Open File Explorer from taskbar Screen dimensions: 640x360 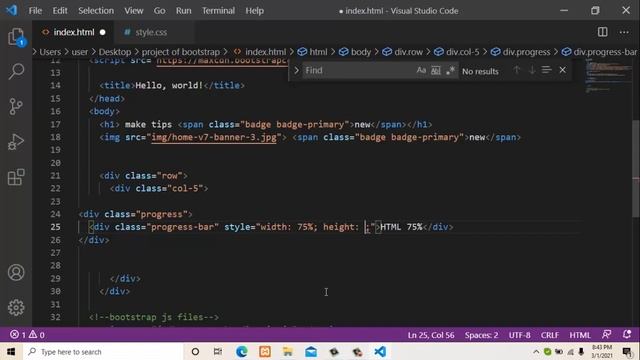coord(288,351)
